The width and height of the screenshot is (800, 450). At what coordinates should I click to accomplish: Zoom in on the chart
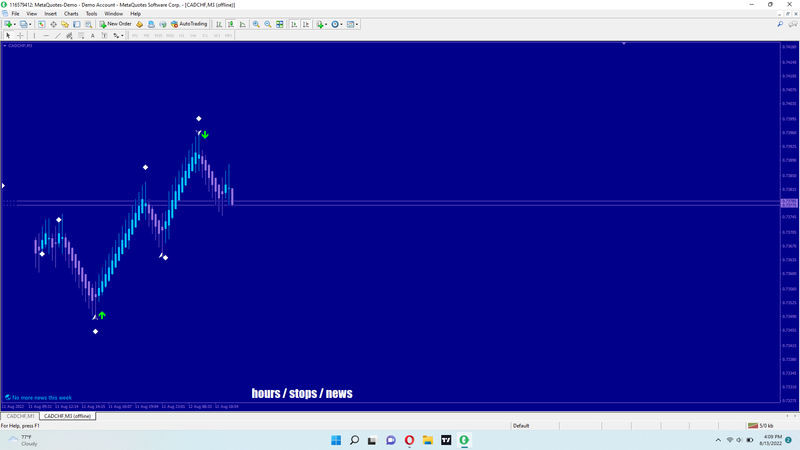pyautogui.click(x=256, y=24)
